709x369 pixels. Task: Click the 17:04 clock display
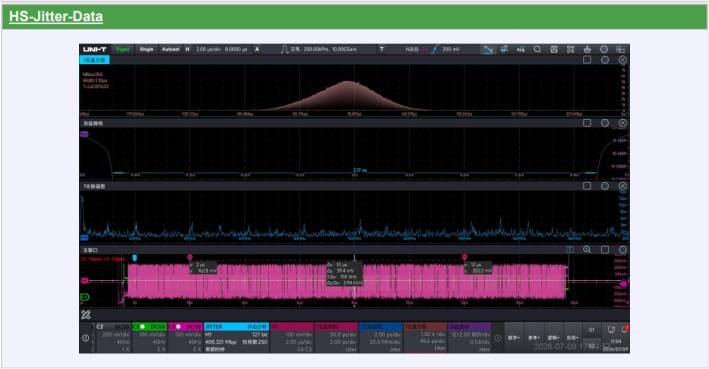pos(616,341)
